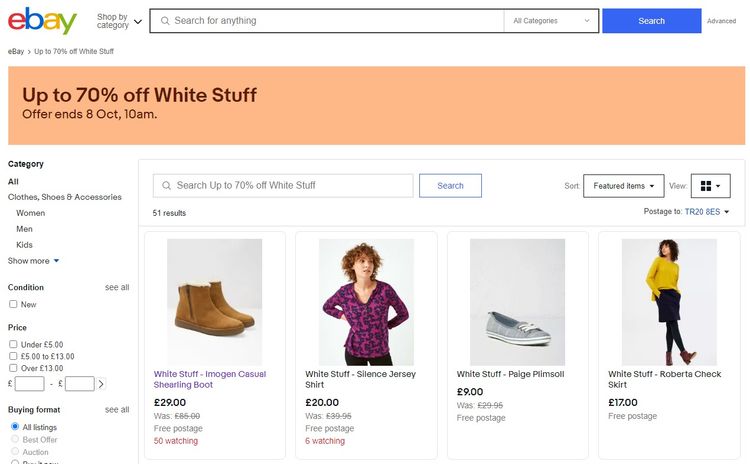Open Imogen Casual Shearling Boot image
The height and width of the screenshot is (464, 750).
click(214, 302)
